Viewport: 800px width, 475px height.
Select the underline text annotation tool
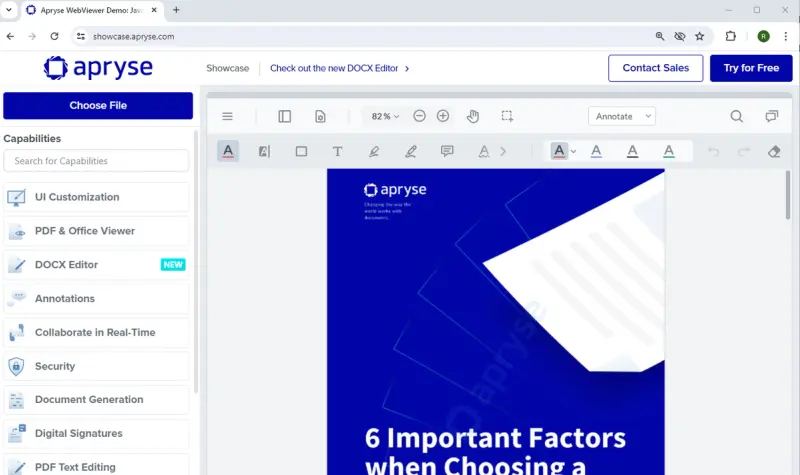coord(228,151)
